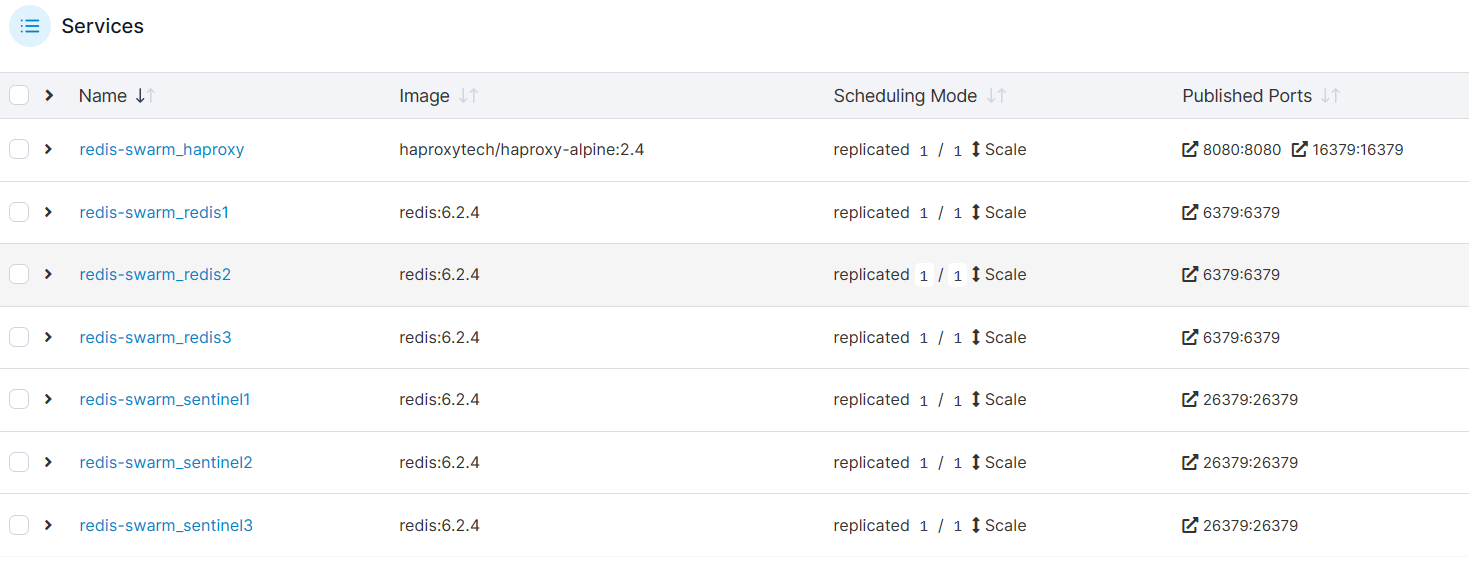Expand all rows using header chevron

click(x=48, y=96)
